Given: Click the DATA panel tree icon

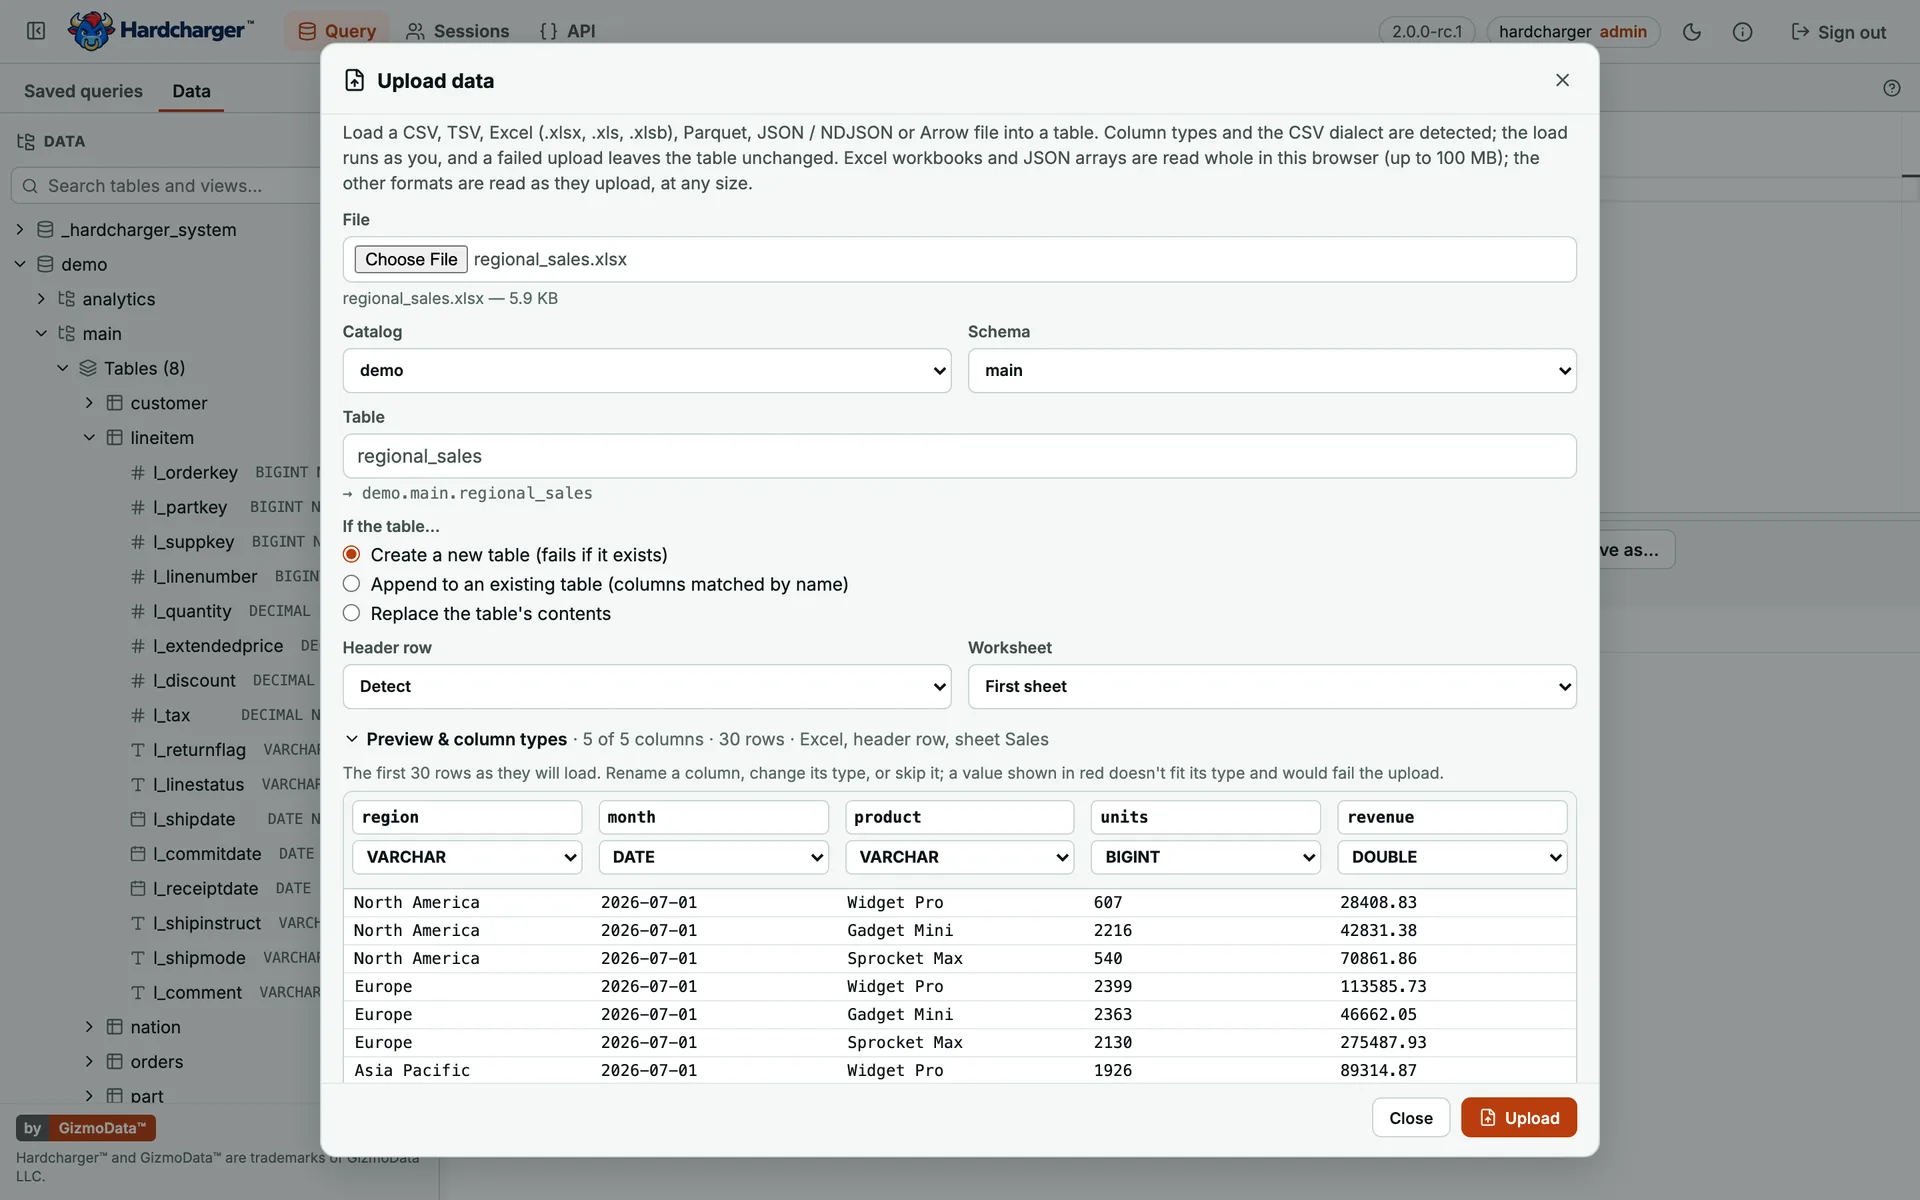Looking at the screenshot, I should (26, 141).
